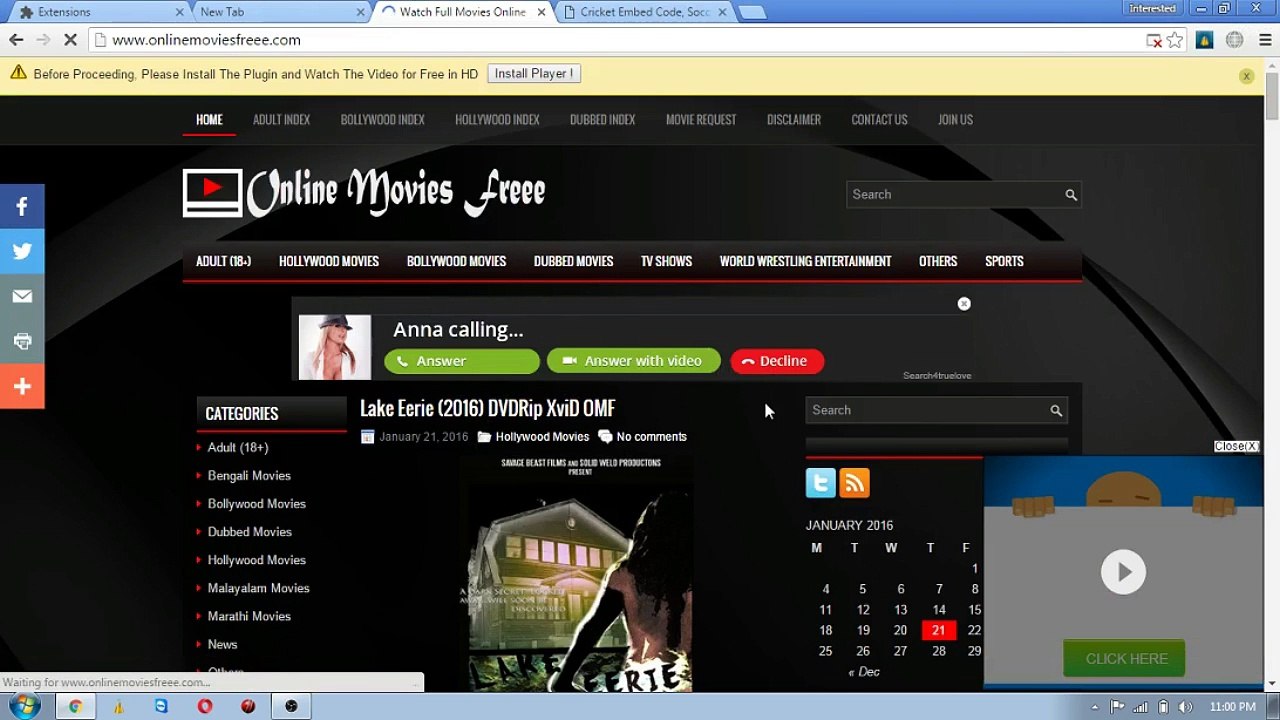Open the DUBBED INDEX nav link
This screenshot has width=1280, height=720.
pyautogui.click(x=602, y=119)
